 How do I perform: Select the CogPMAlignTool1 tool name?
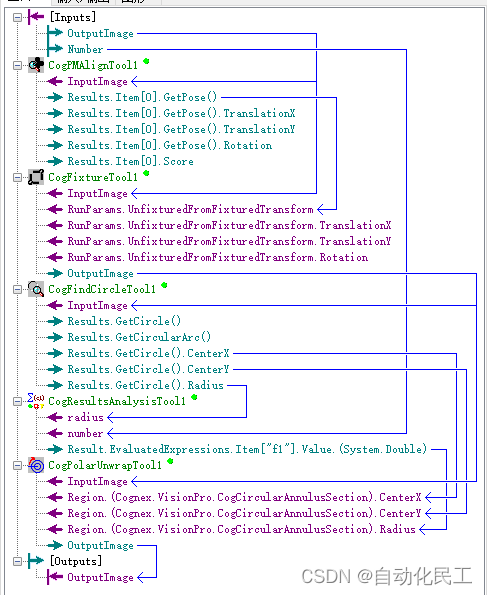point(93,65)
